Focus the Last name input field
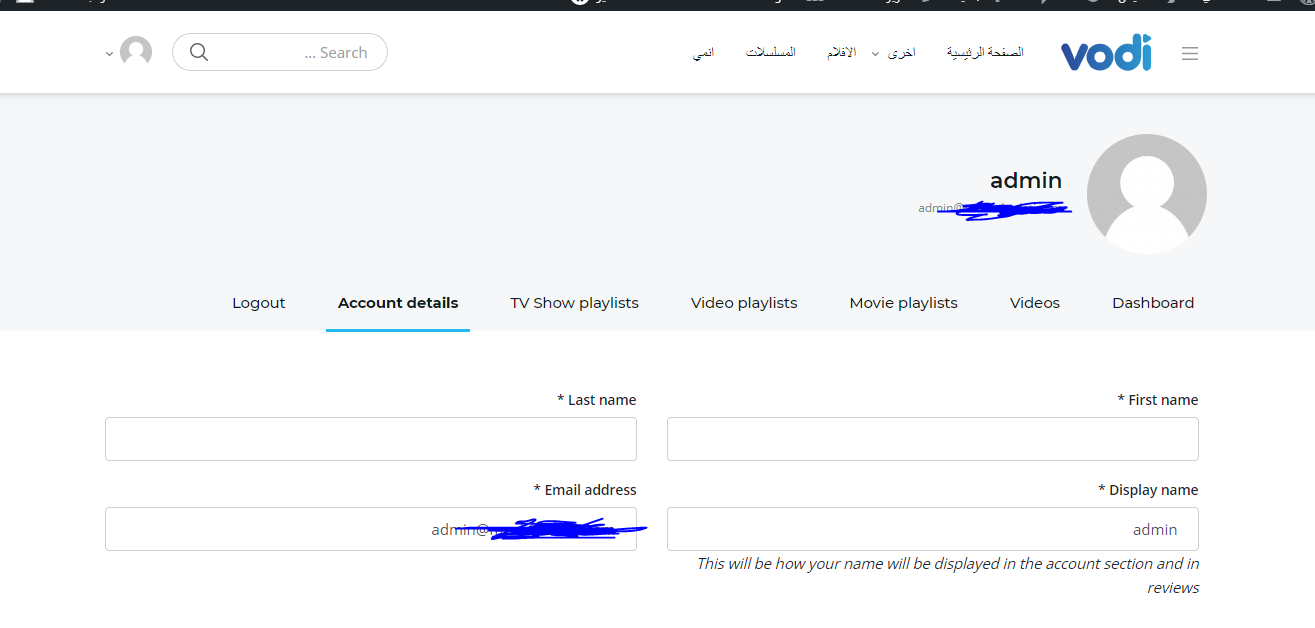The width and height of the screenshot is (1315, 628). [x=370, y=439]
